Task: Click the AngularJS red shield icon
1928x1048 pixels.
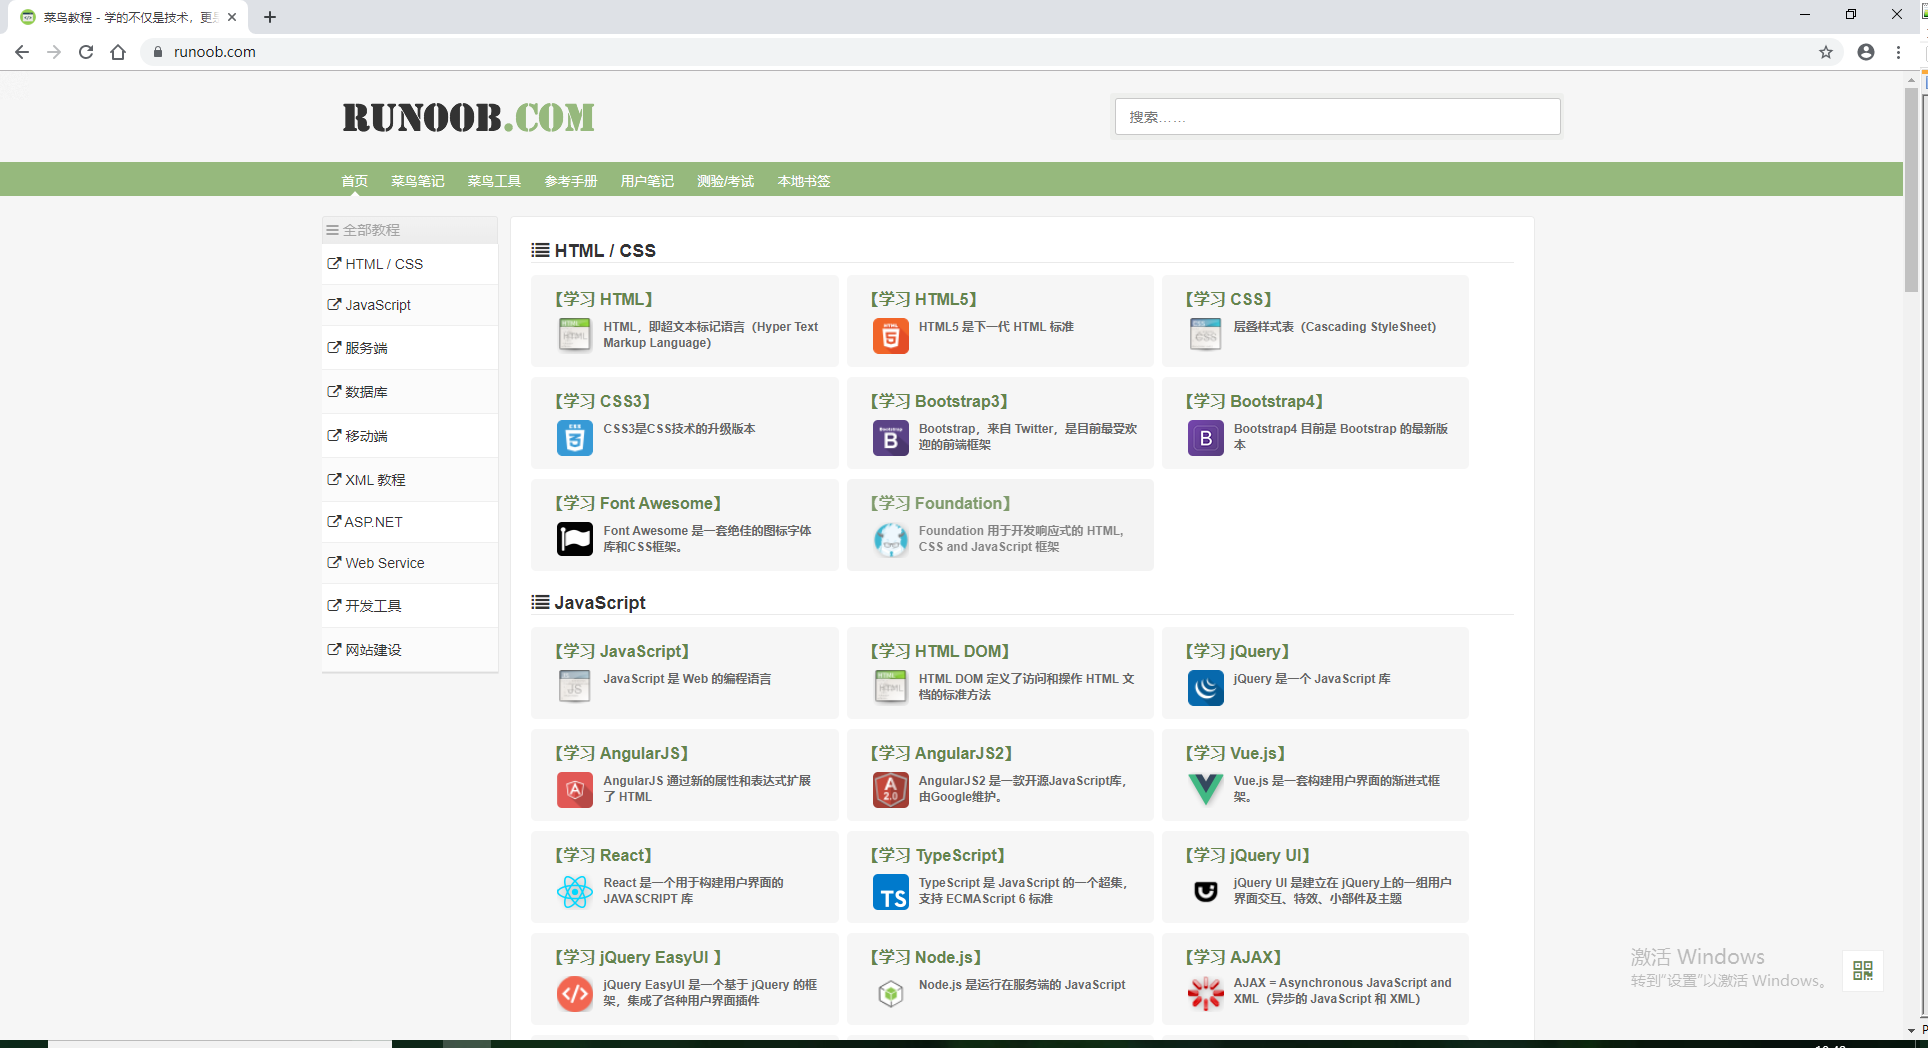Action: 574,789
